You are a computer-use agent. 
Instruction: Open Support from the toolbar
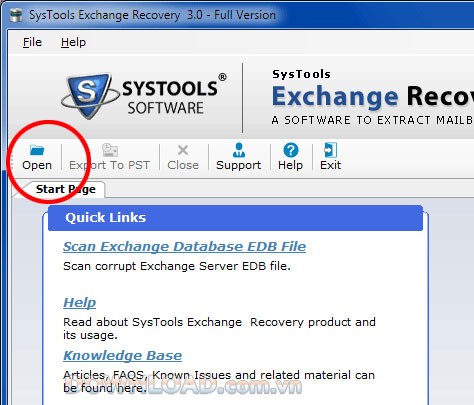(x=238, y=157)
